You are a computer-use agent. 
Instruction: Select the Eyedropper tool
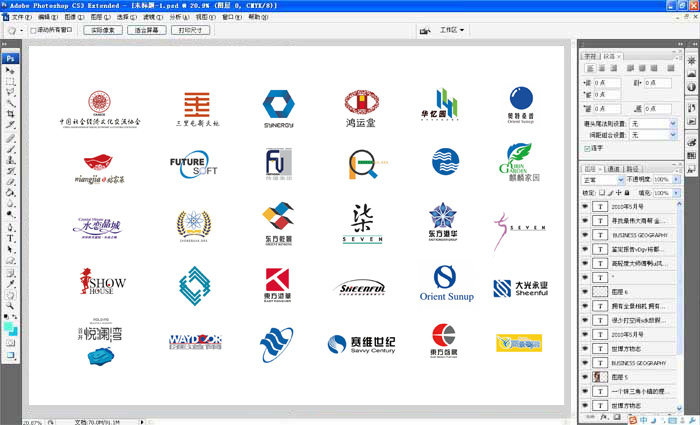[x=10, y=284]
